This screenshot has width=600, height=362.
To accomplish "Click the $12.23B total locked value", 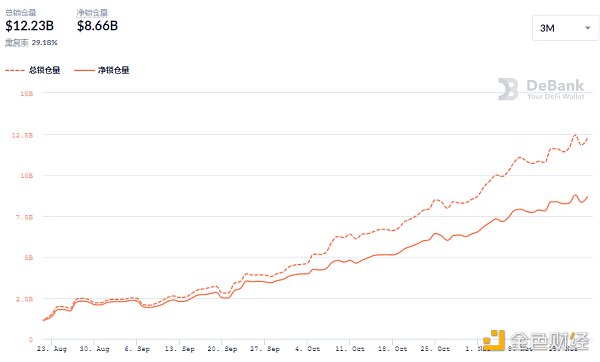I will click(x=29, y=26).
